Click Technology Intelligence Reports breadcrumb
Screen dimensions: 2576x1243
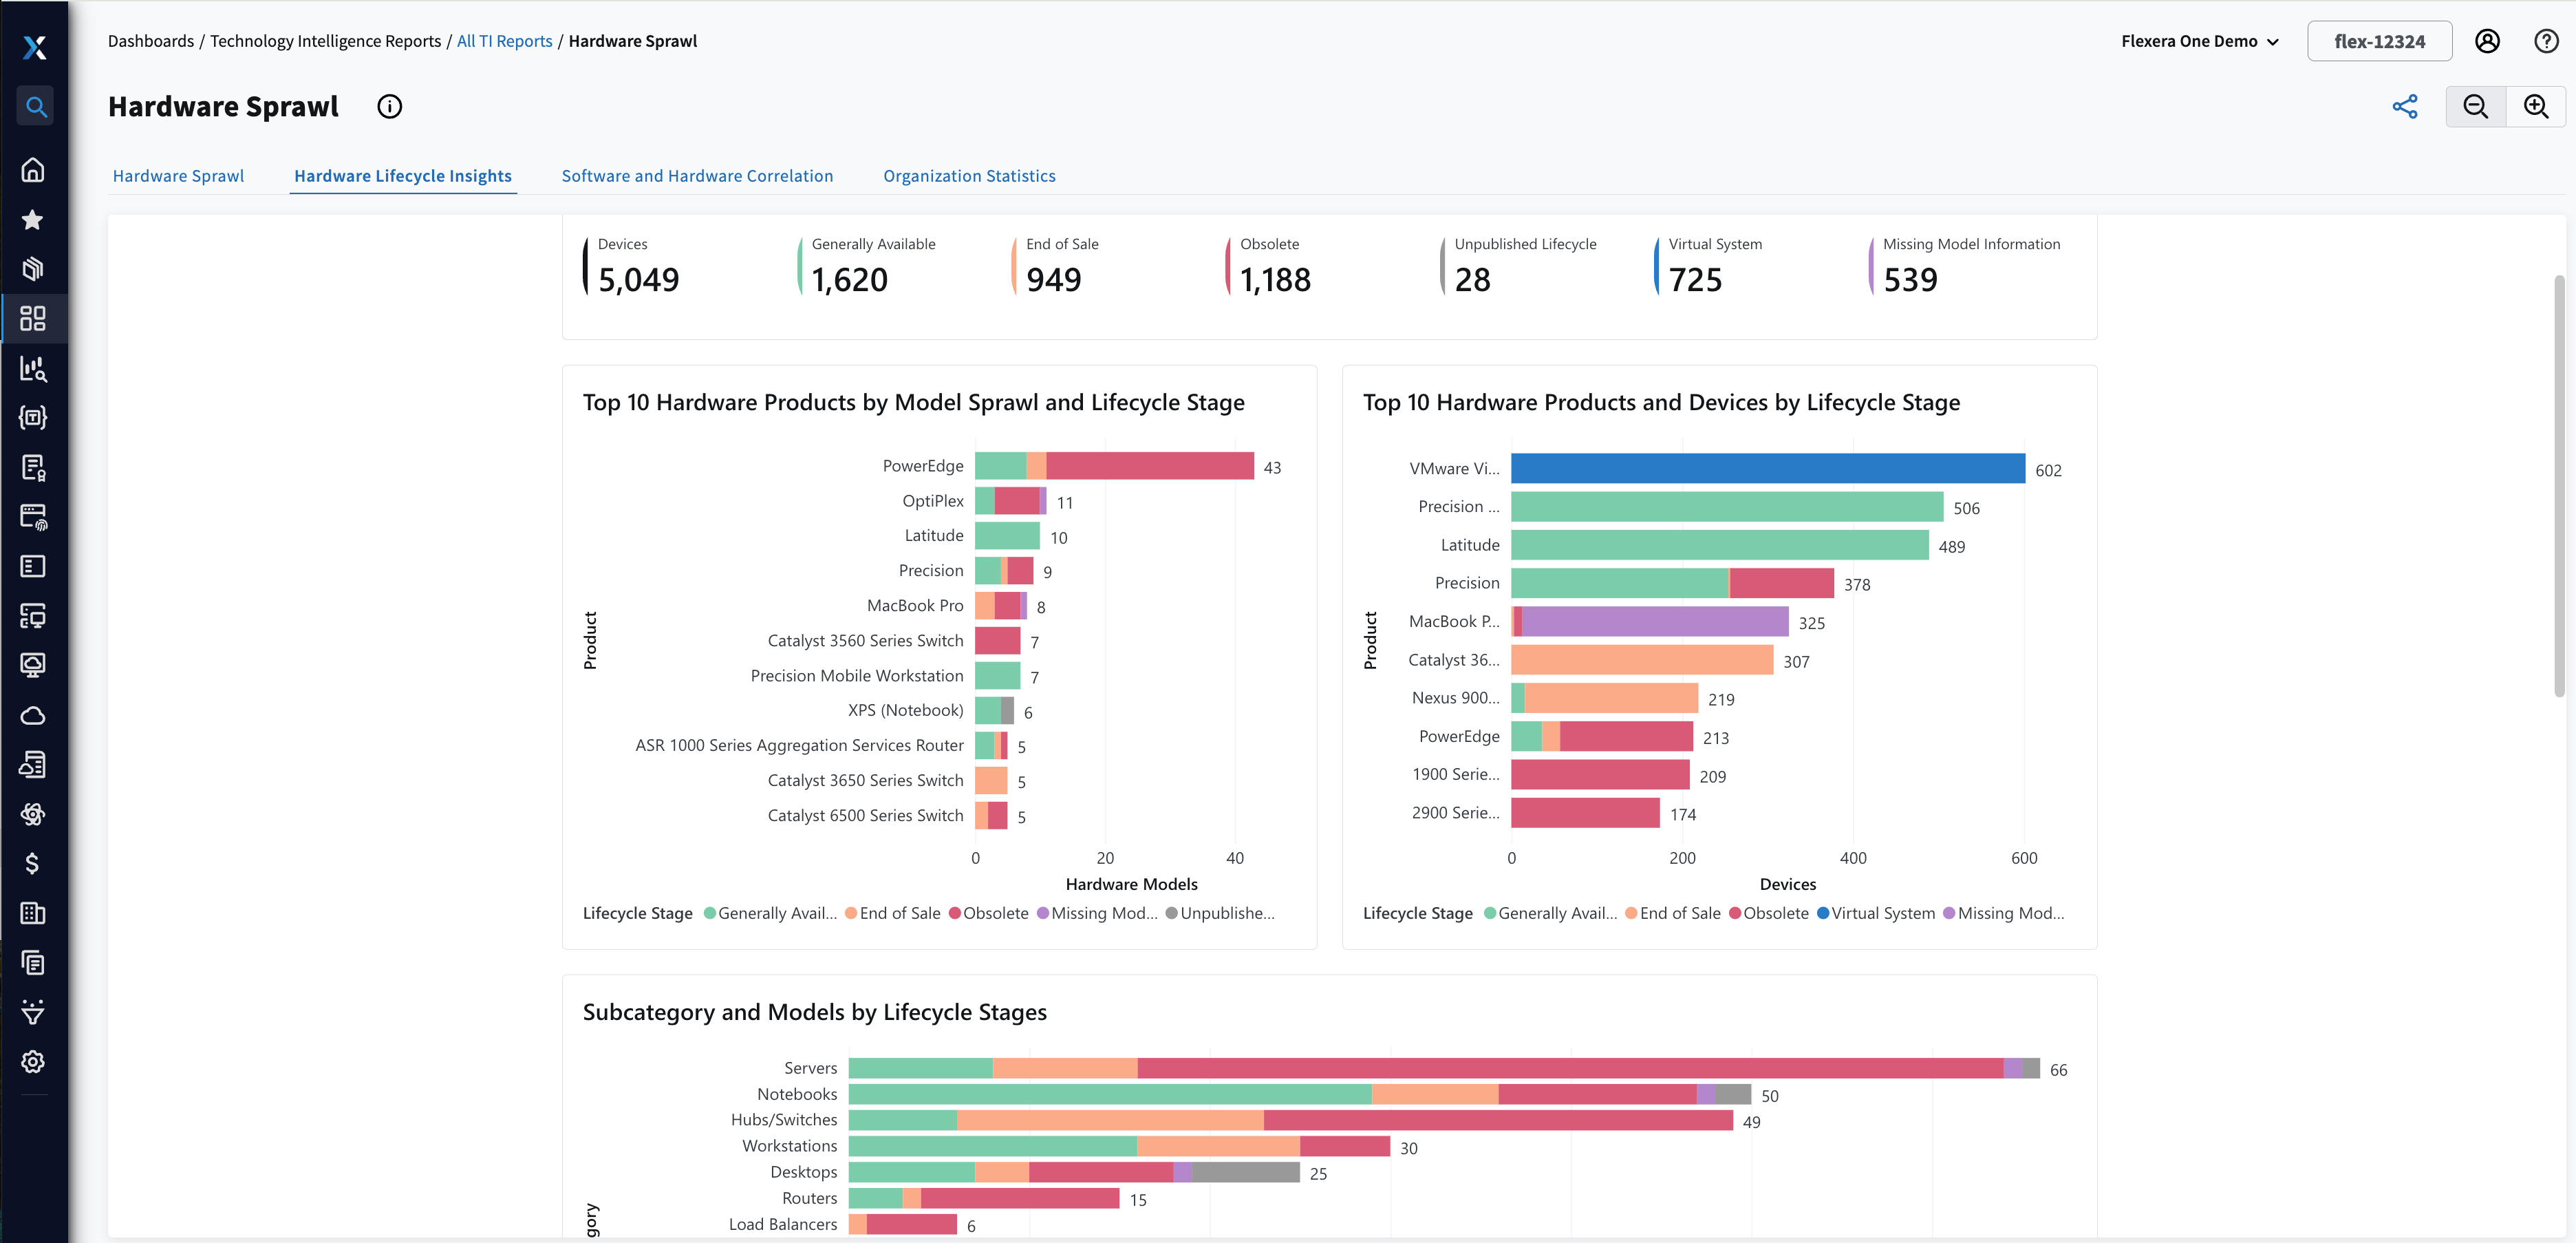[325, 41]
